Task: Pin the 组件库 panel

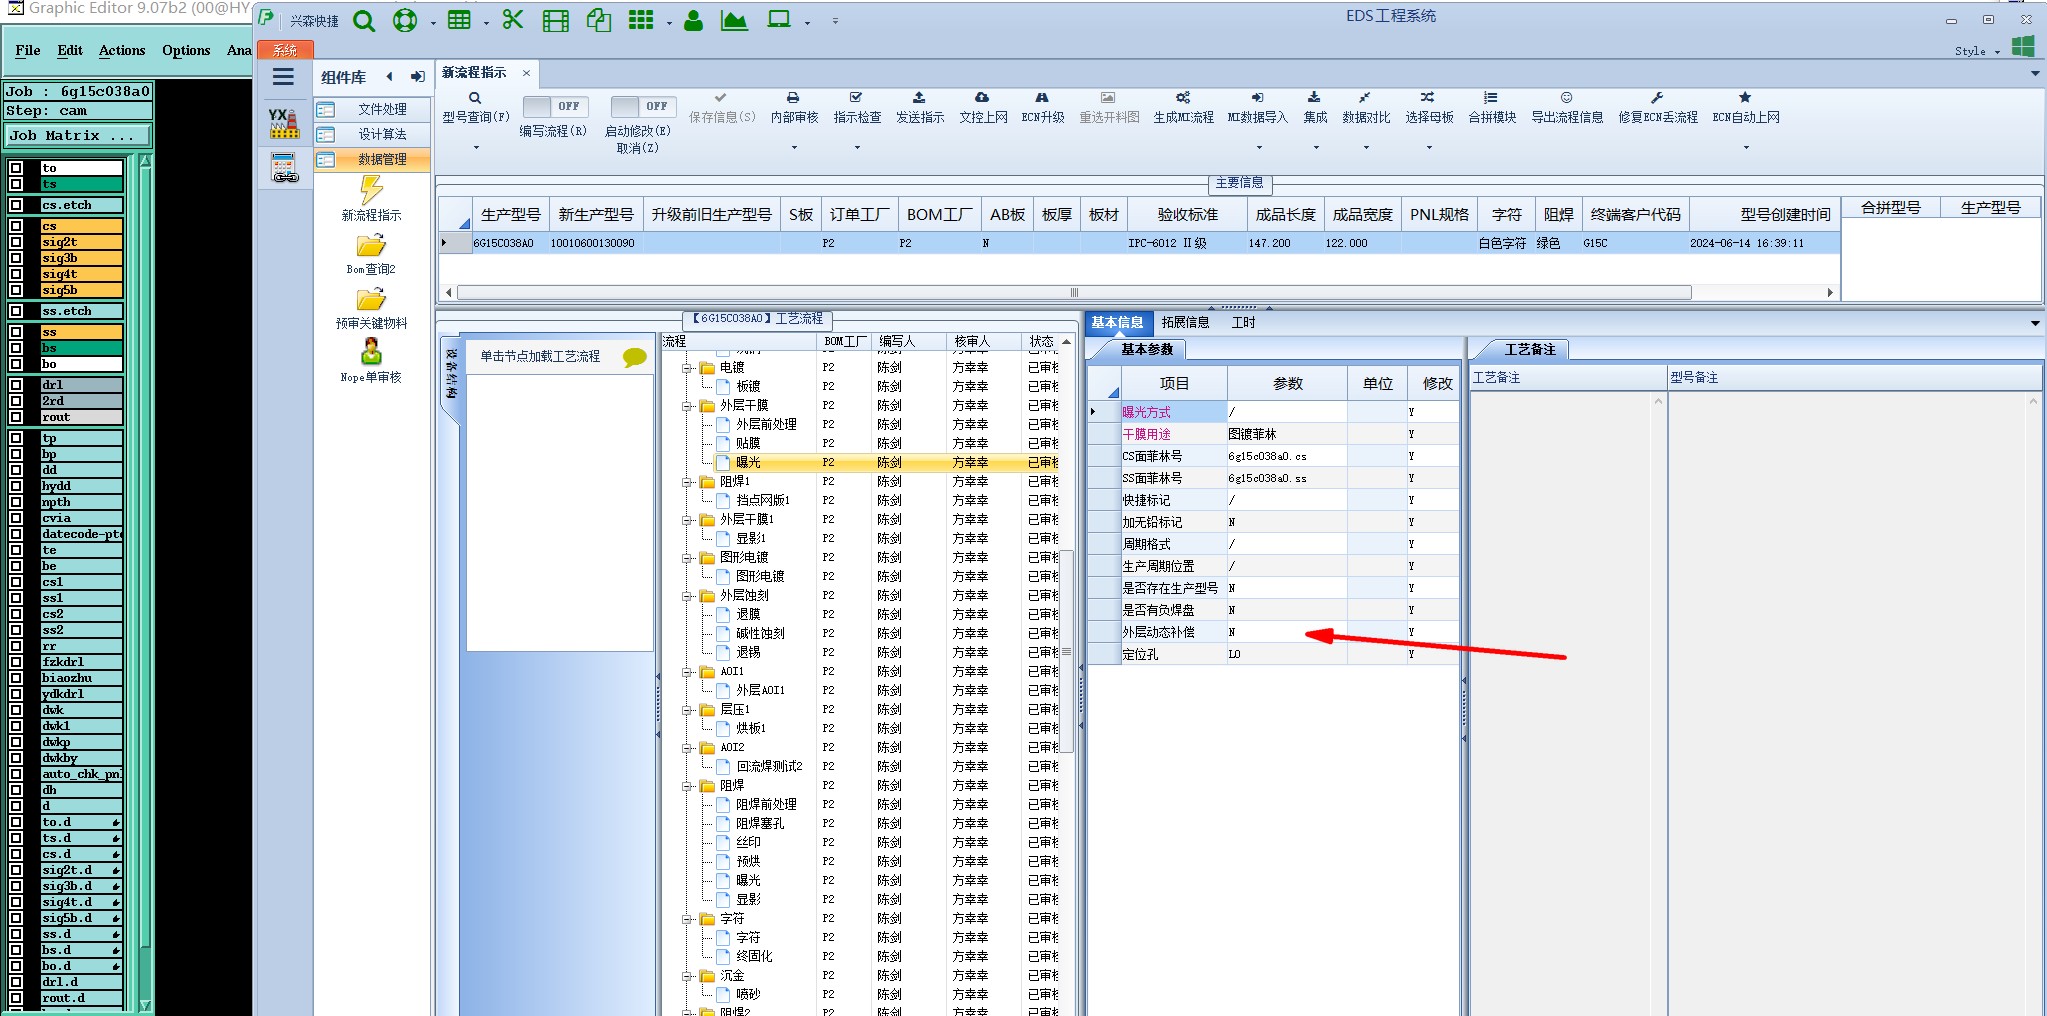Action: (x=417, y=77)
